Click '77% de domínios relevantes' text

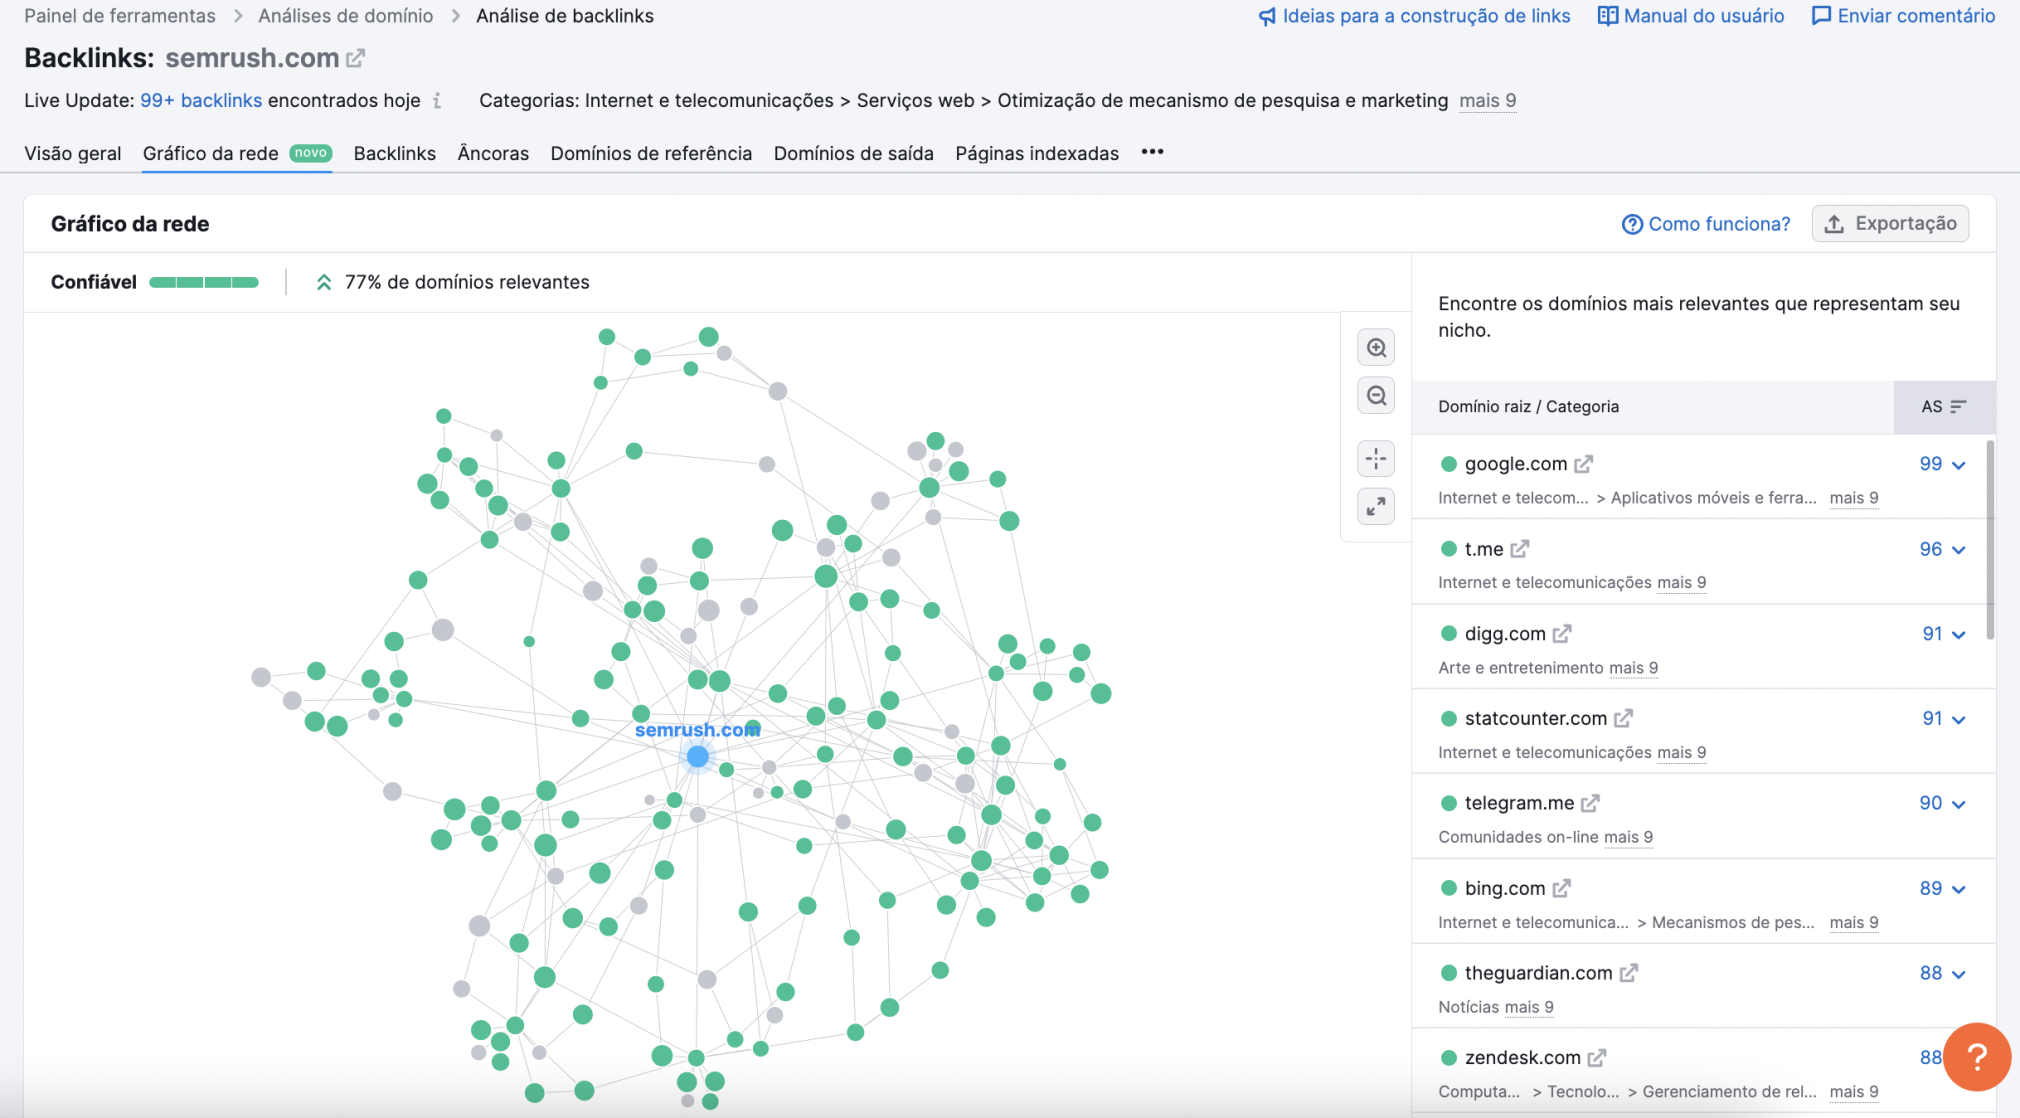pos(467,282)
